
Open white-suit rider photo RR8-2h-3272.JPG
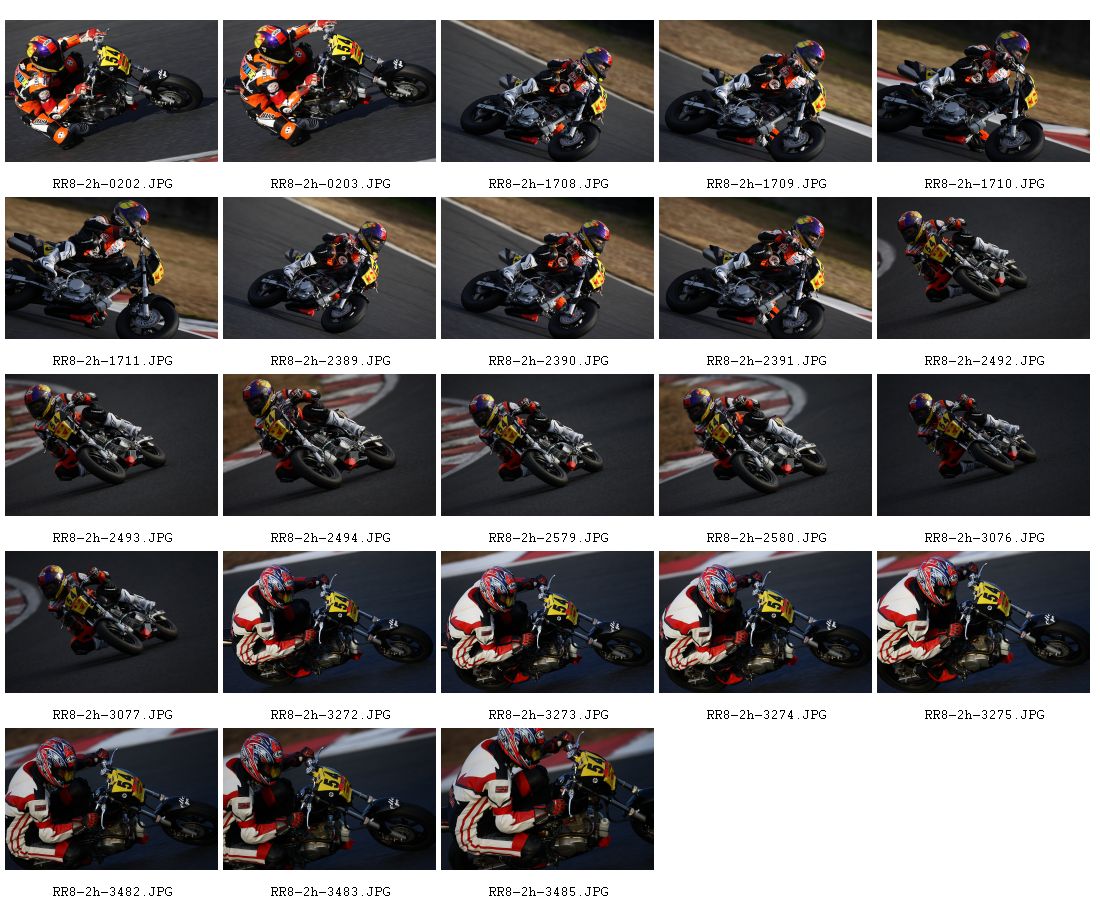click(x=329, y=622)
